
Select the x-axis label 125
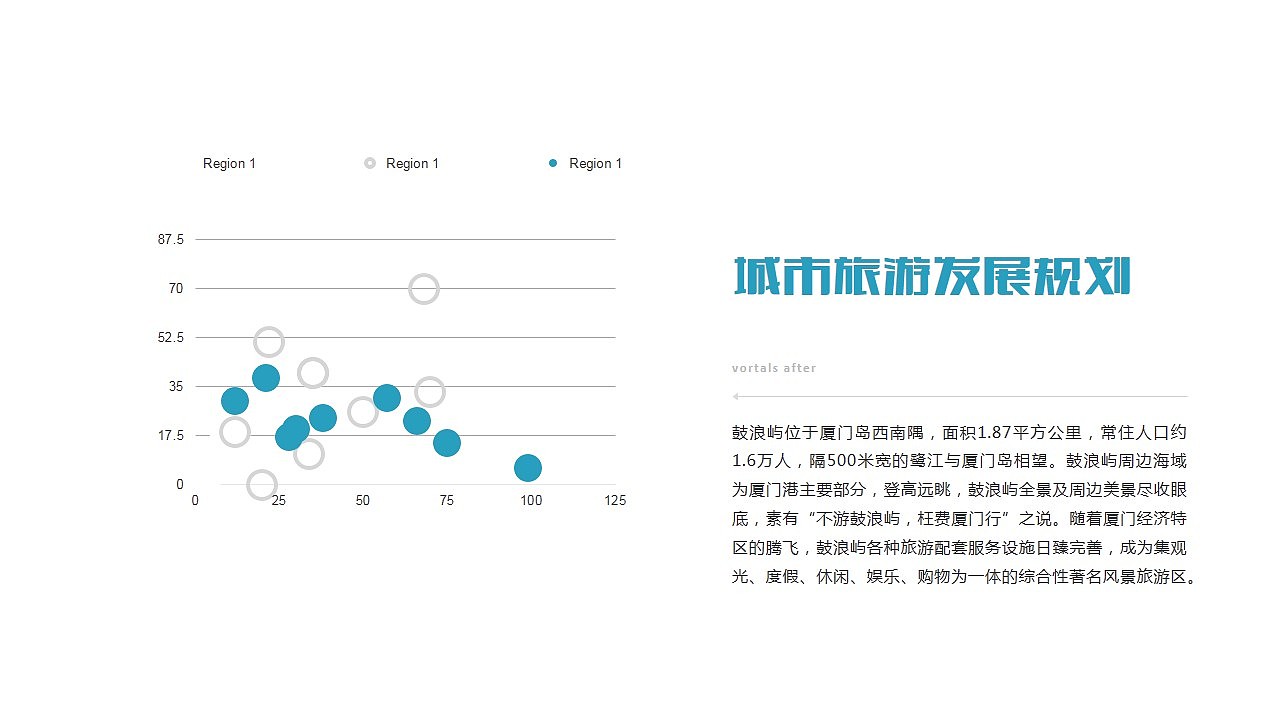615,500
